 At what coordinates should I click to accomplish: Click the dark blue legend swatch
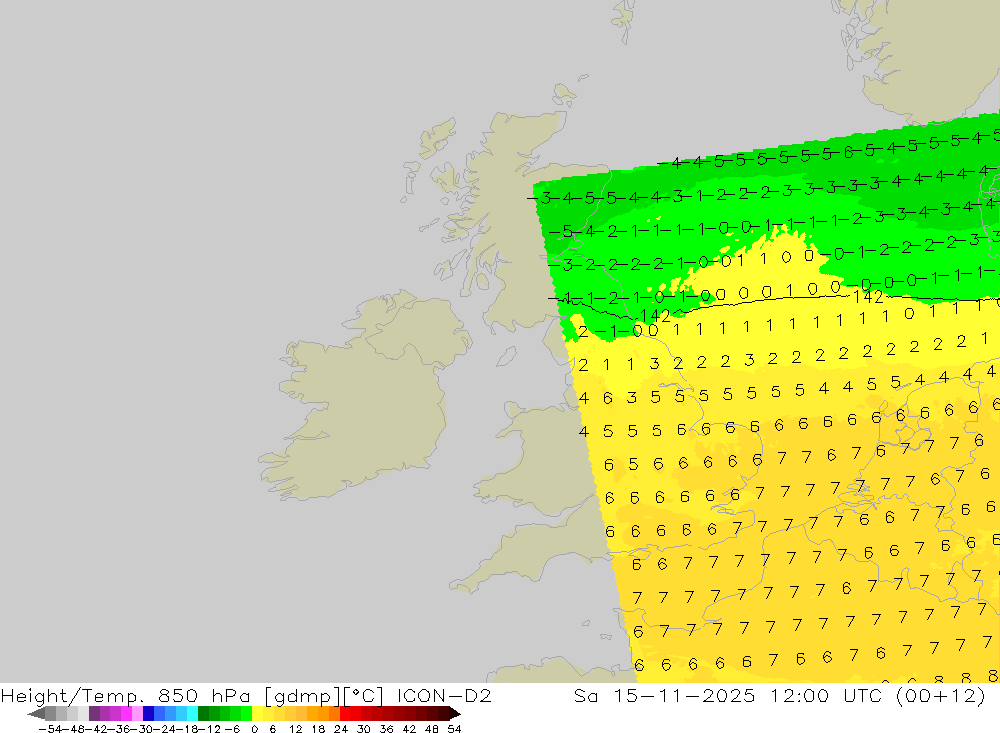(148, 713)
